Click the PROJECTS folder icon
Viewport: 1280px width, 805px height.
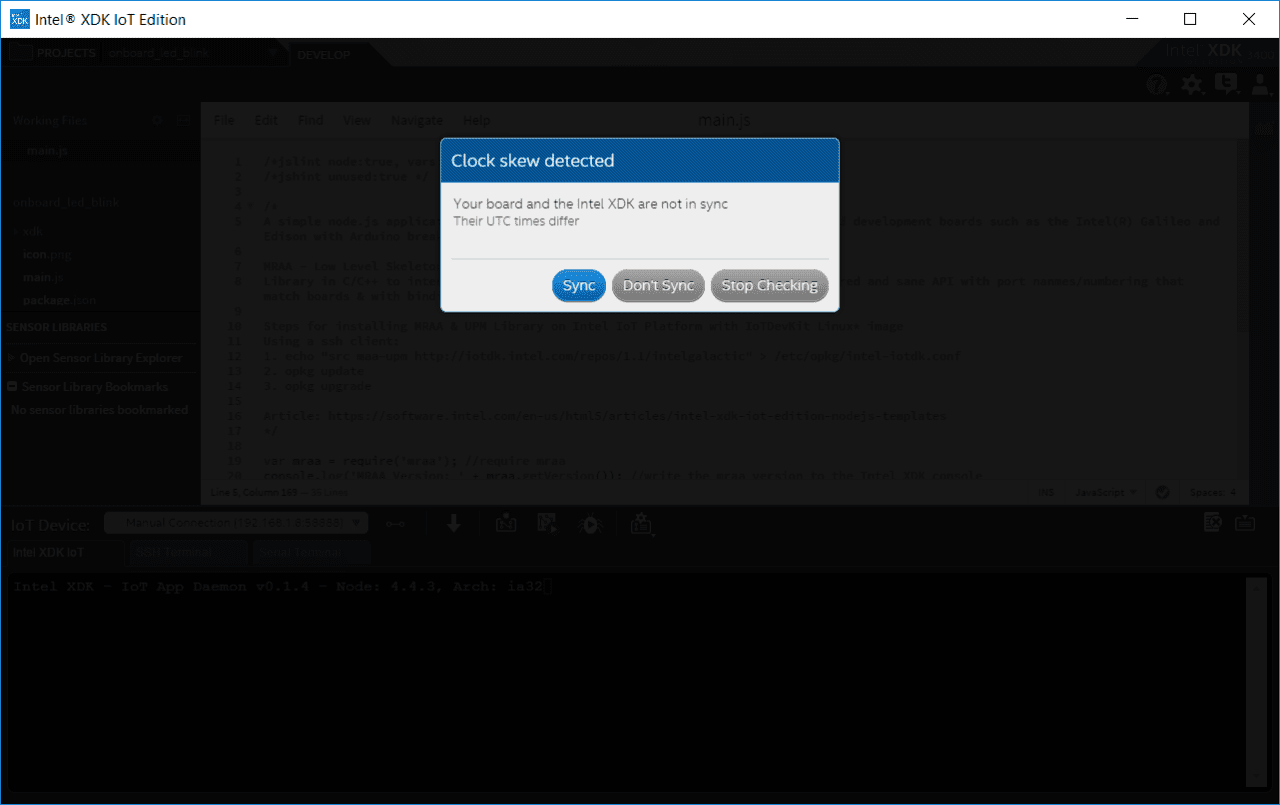[x=20, y=53]
